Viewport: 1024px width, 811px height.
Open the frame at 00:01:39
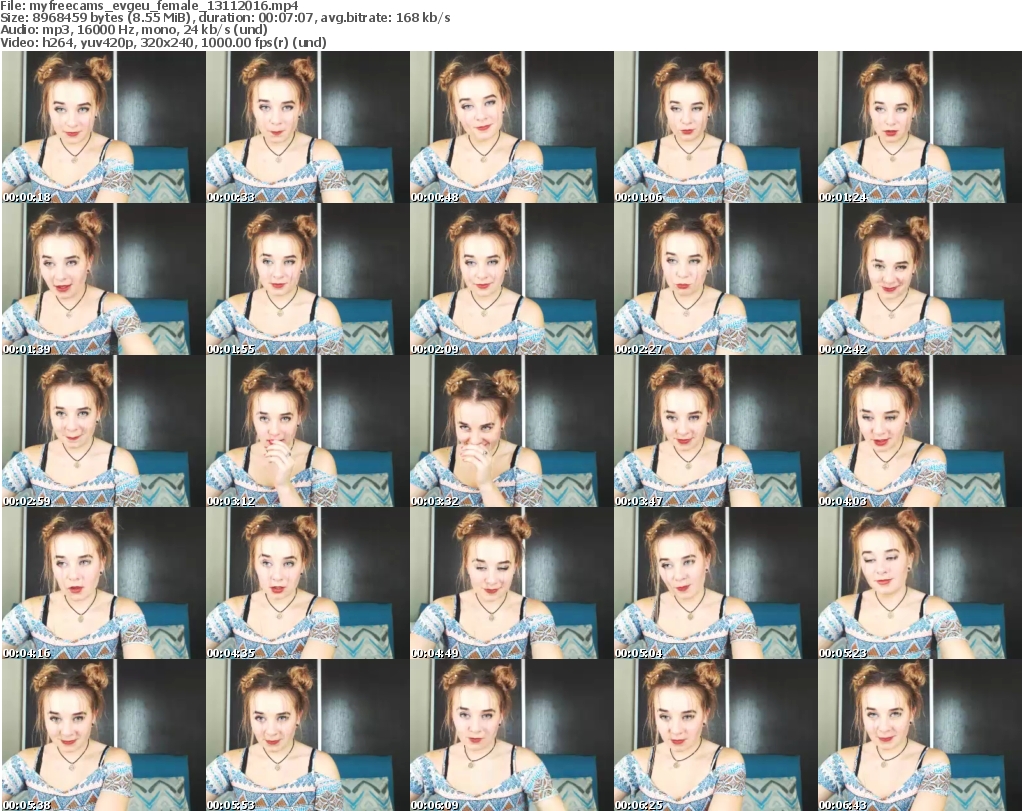point(103,280)
